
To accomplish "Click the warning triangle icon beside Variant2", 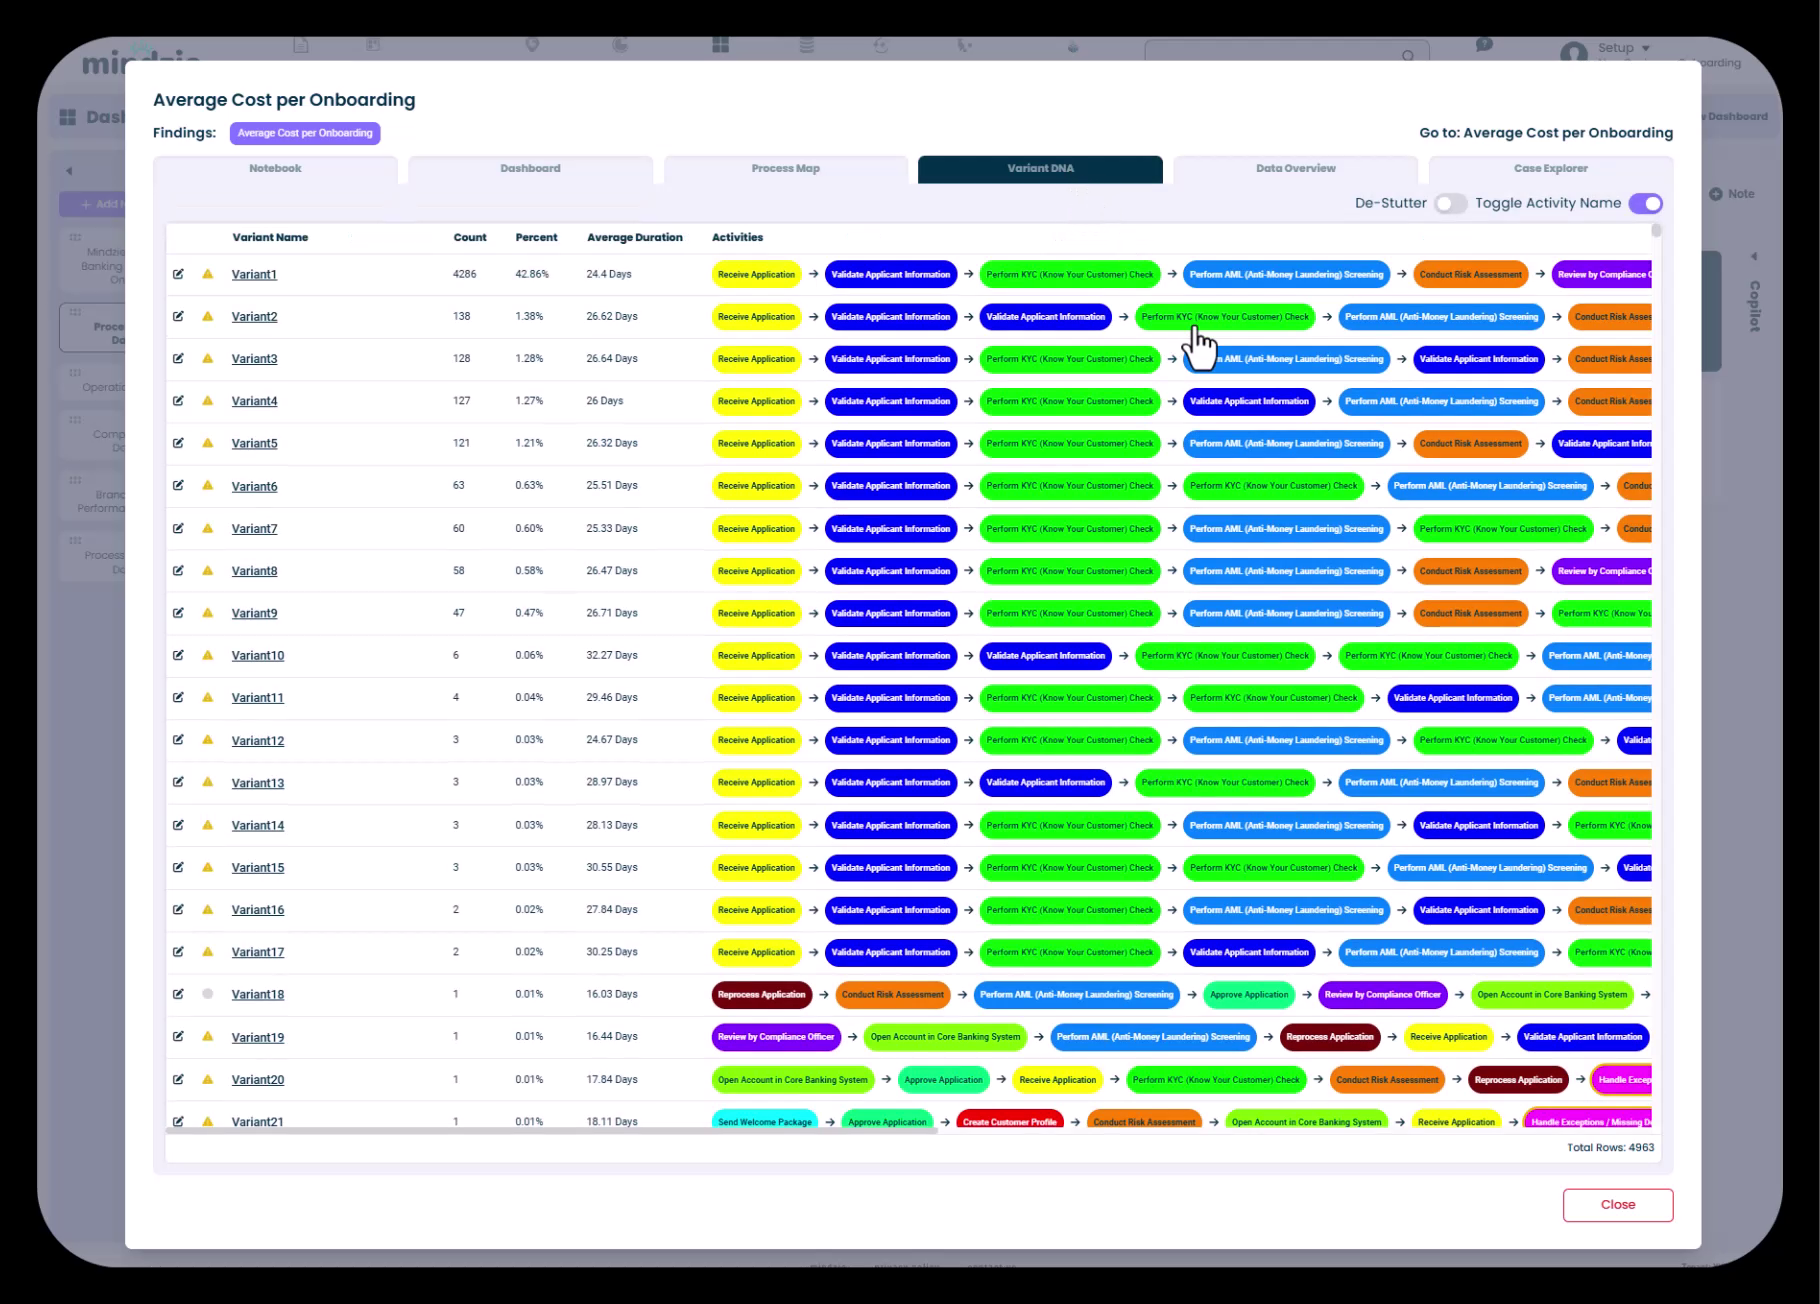I will point(208,316).
